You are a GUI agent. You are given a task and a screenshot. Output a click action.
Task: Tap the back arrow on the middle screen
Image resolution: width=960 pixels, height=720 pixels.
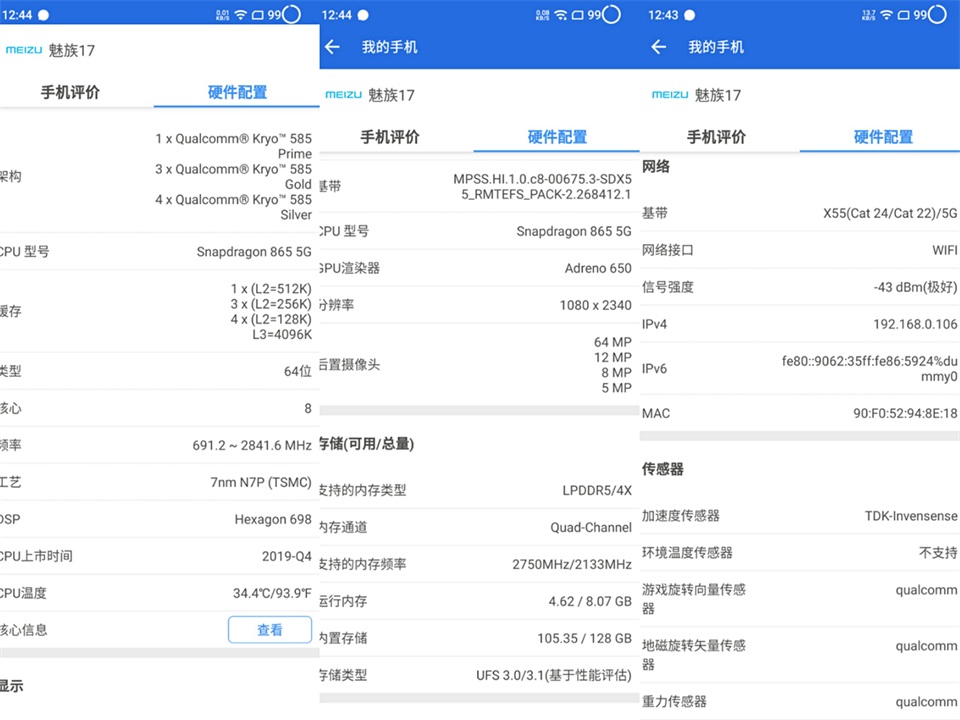coord(332,47)
